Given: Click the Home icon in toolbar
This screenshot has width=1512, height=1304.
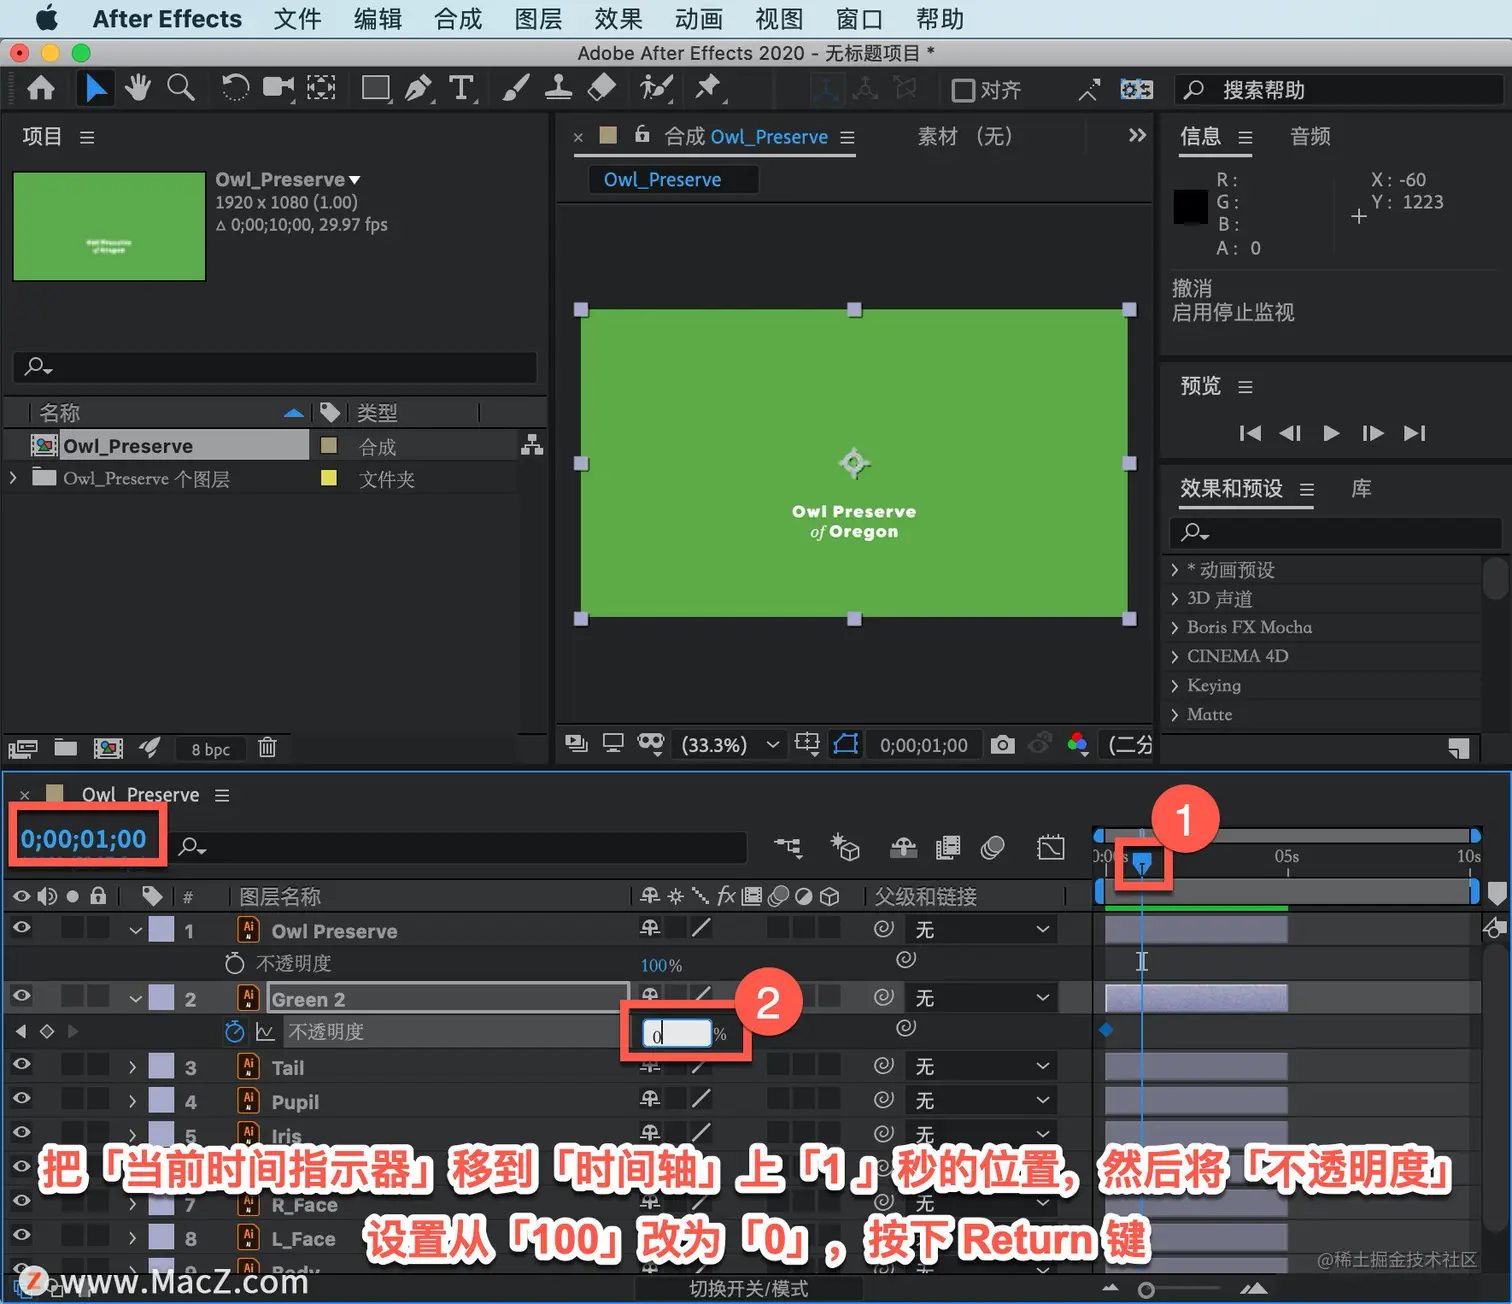Looking at the screenshot, I should [x=41, y=89].
